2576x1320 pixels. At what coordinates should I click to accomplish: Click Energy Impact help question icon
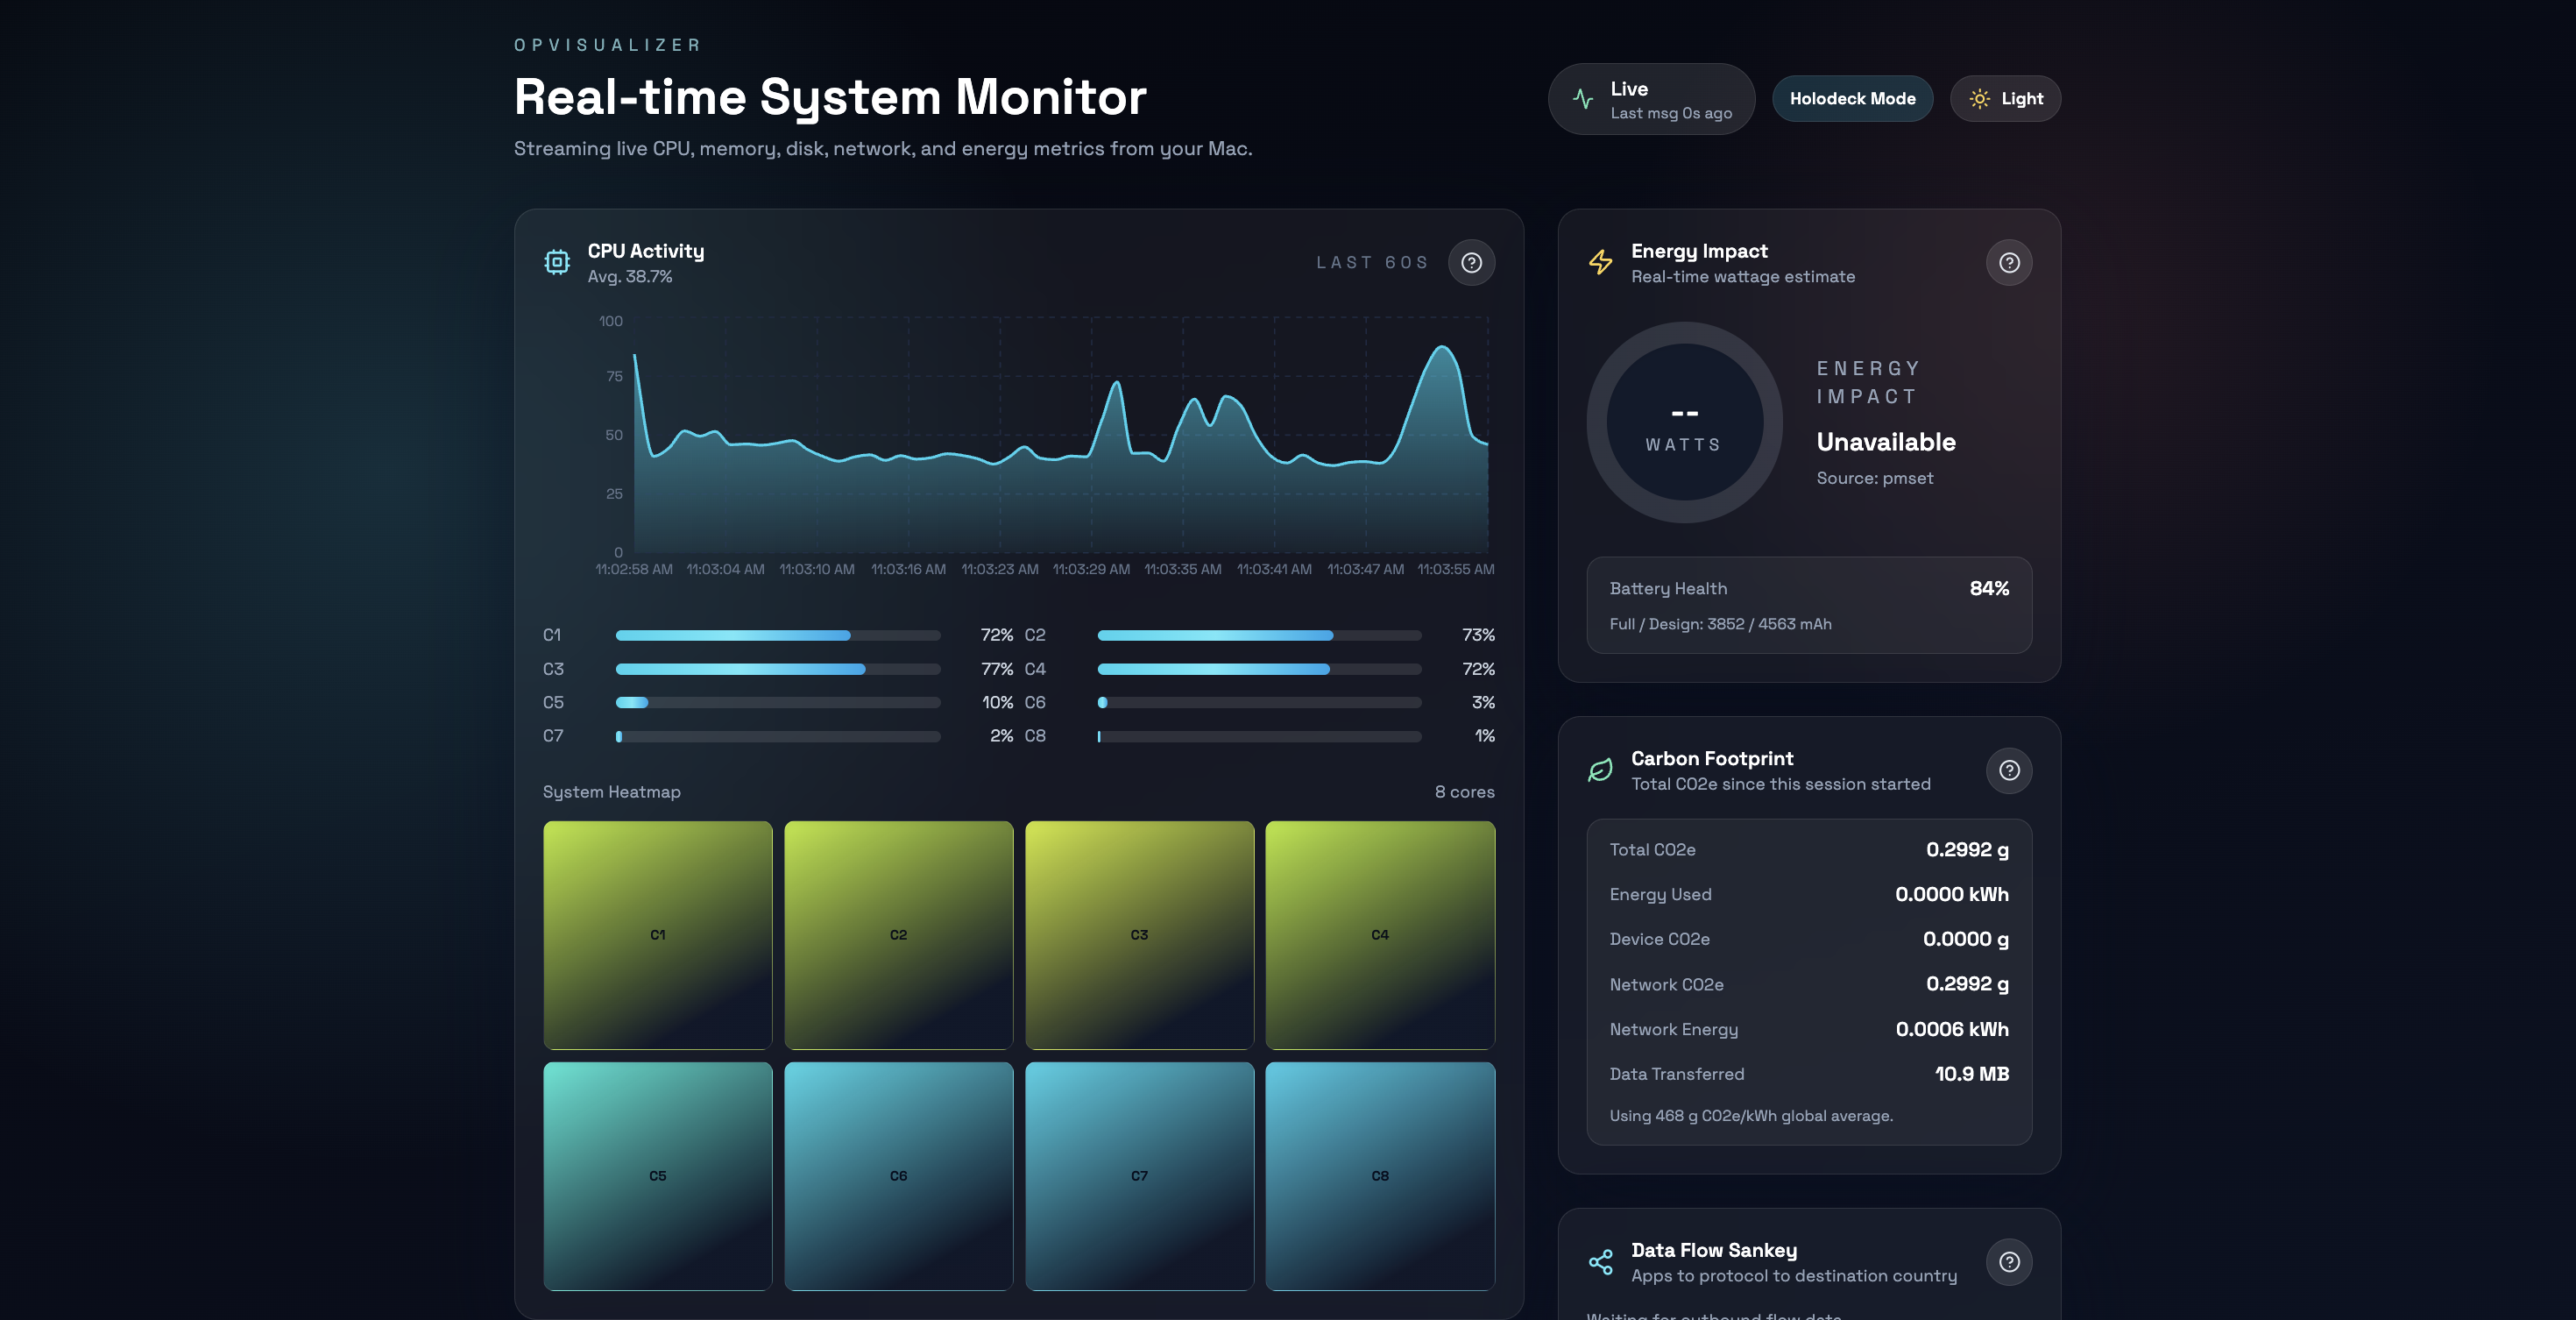click(2008, 262)
